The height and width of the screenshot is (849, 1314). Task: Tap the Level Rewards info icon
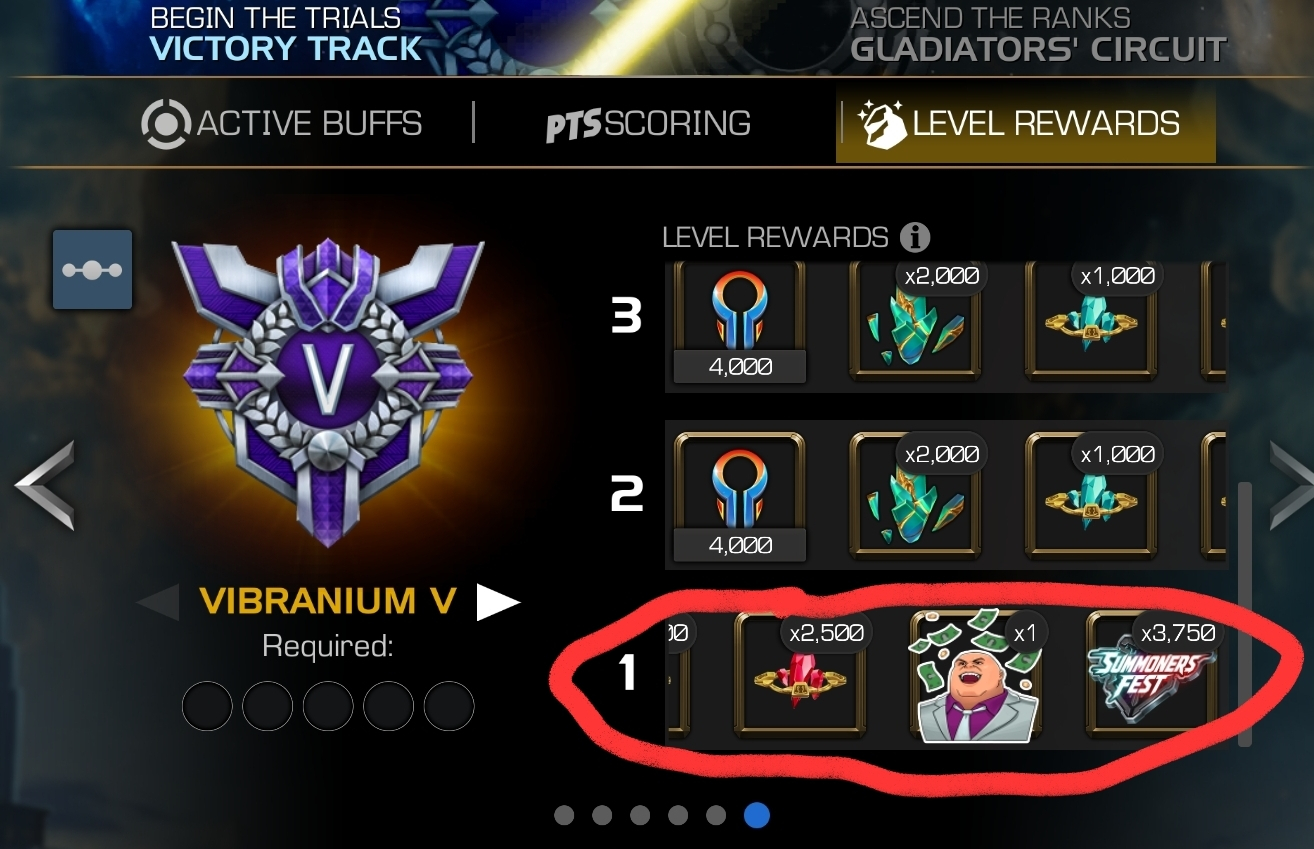[914, 238]
